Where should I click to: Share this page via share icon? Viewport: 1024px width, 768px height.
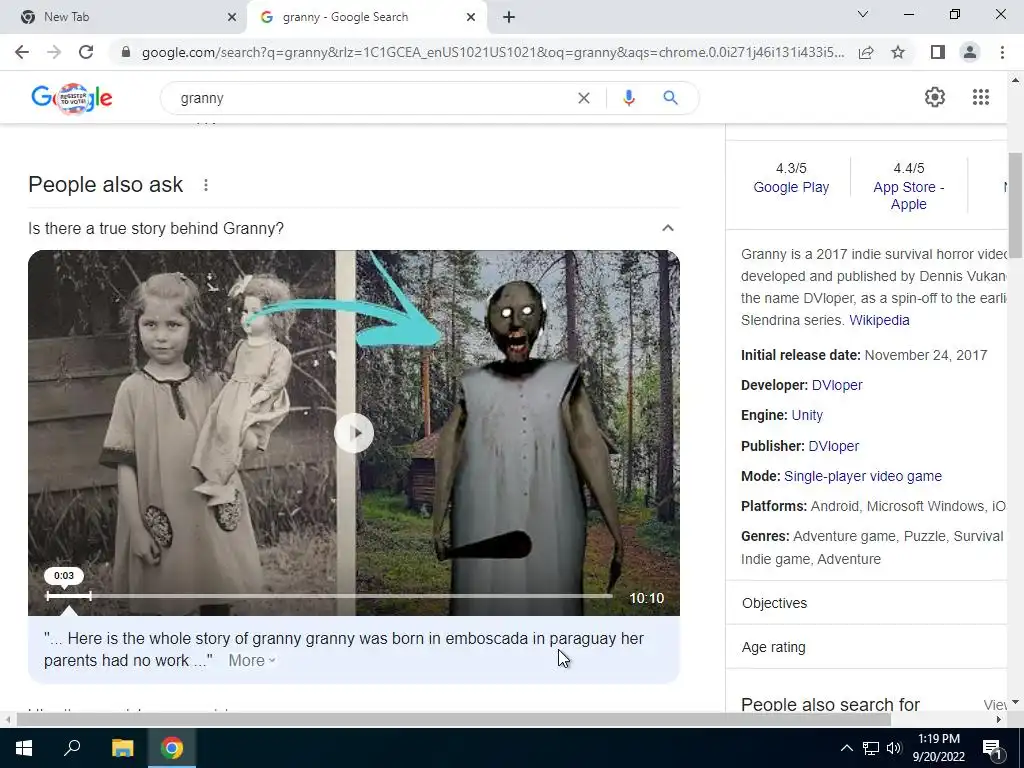tap(866, 52)
